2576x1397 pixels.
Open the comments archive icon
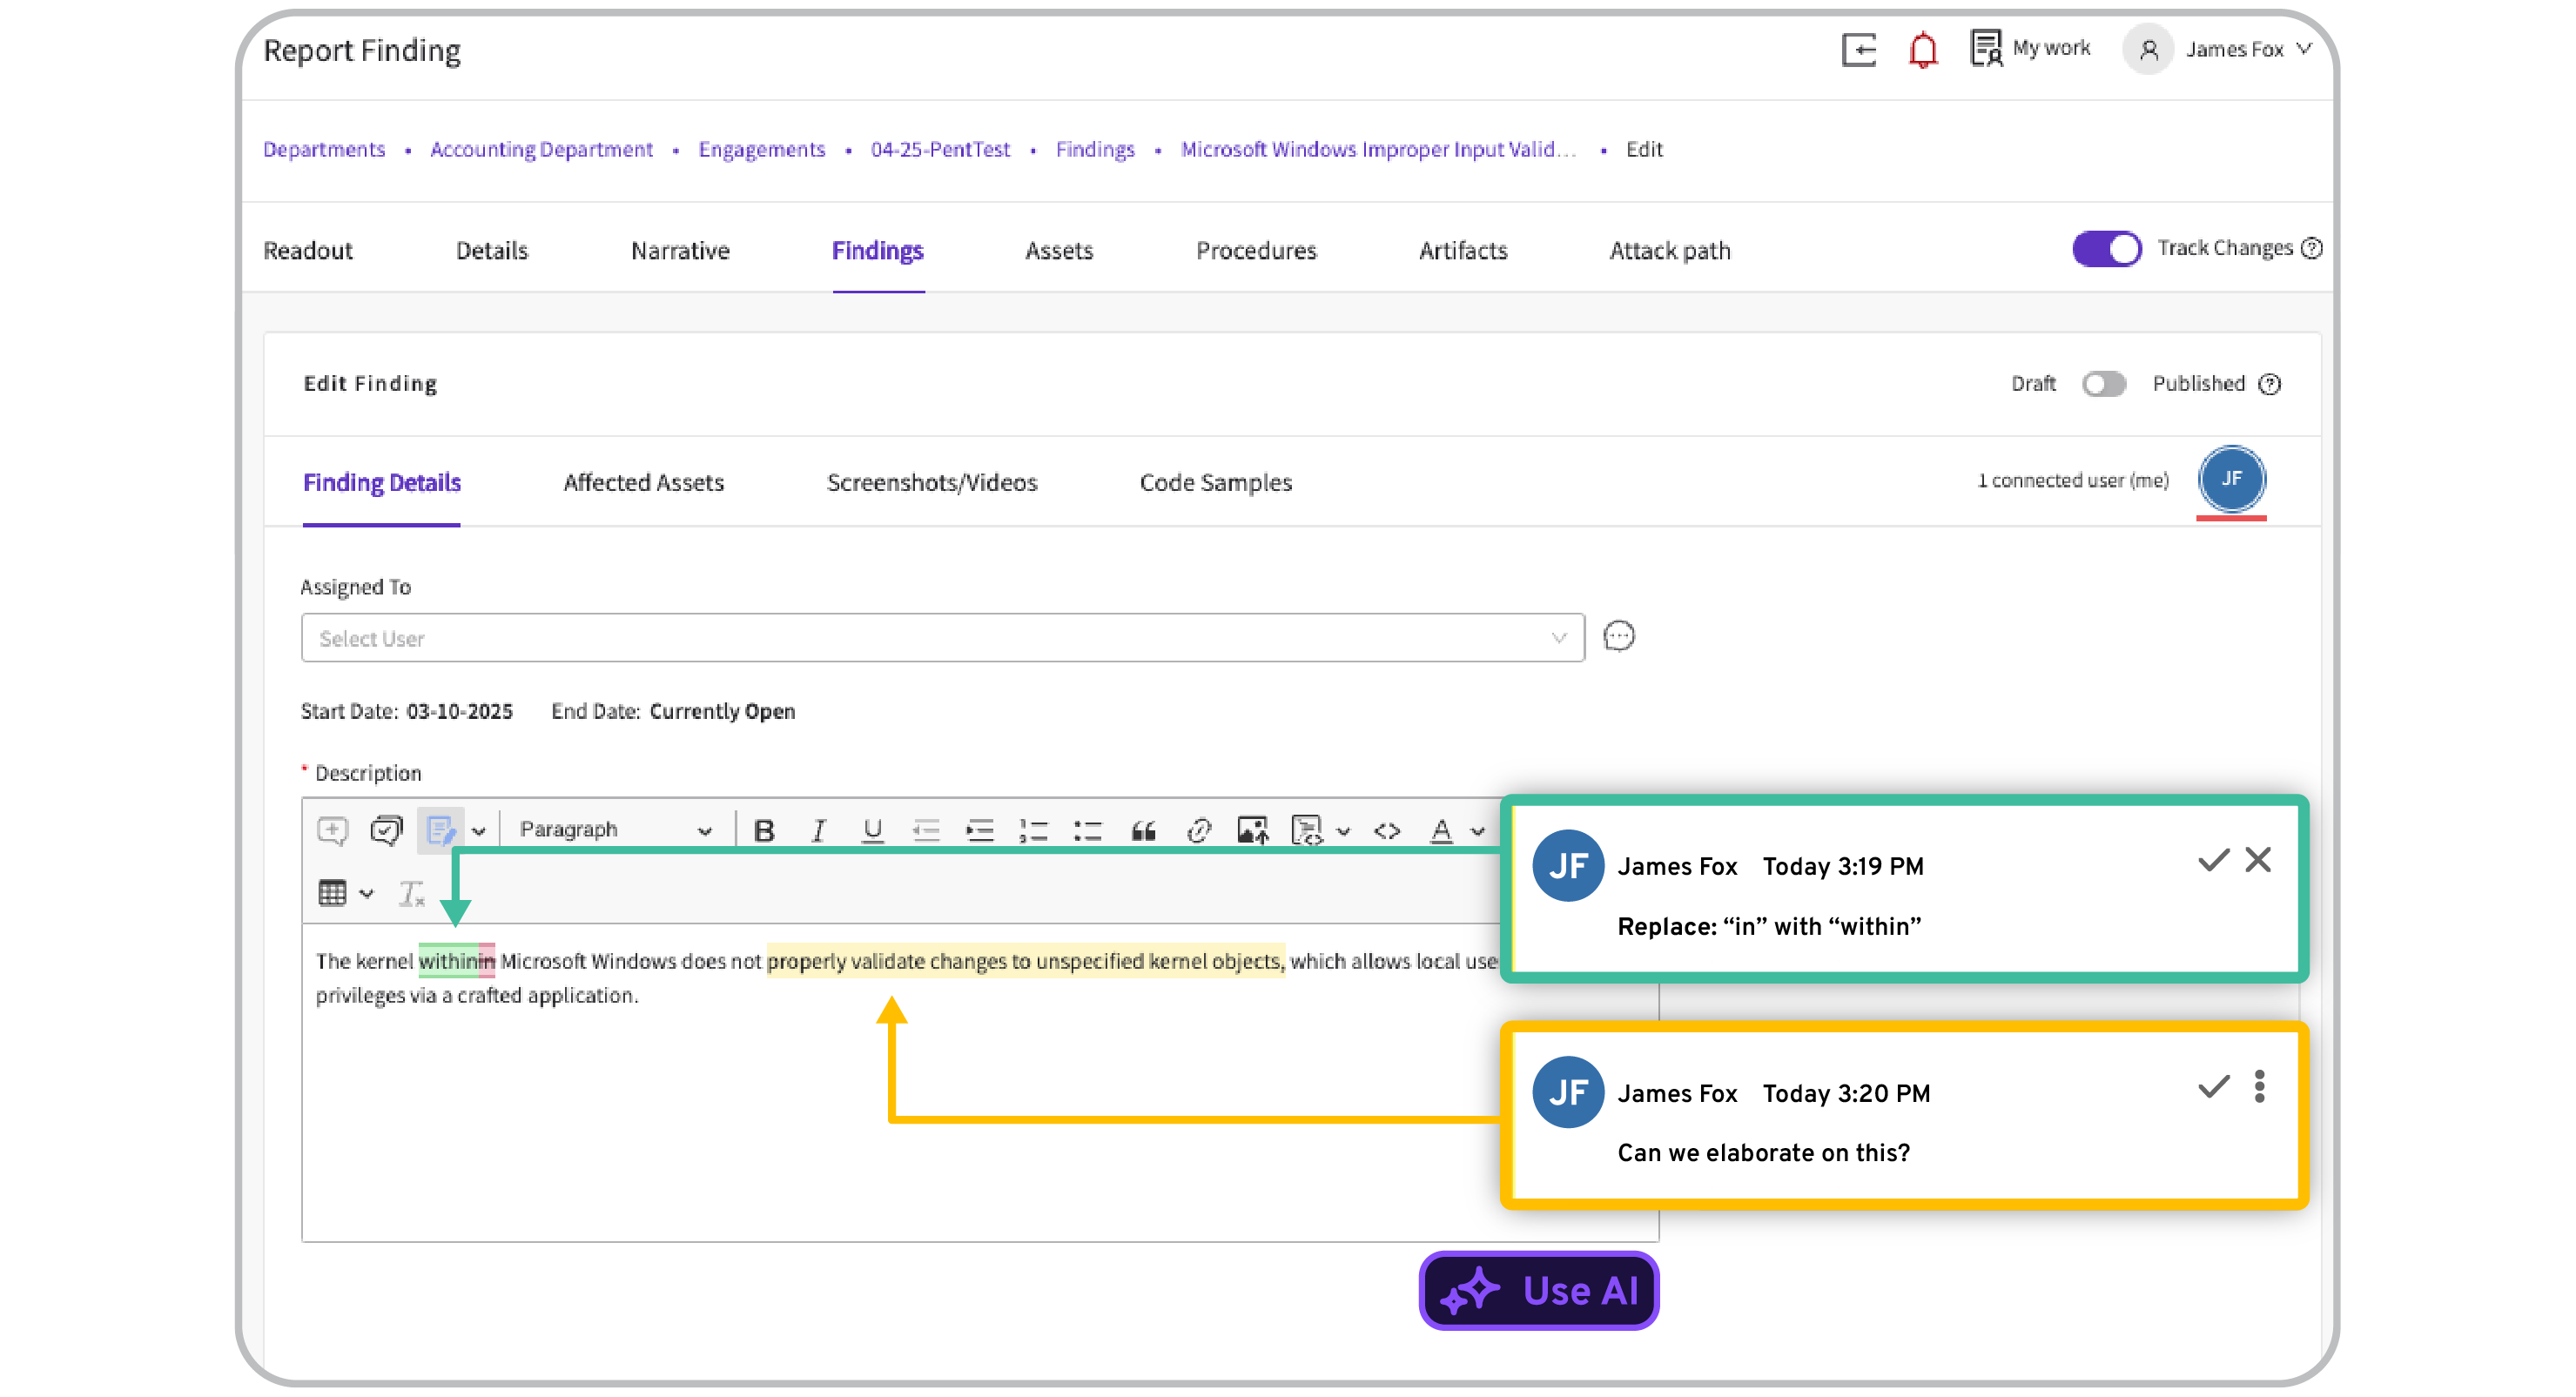point(386,830)
